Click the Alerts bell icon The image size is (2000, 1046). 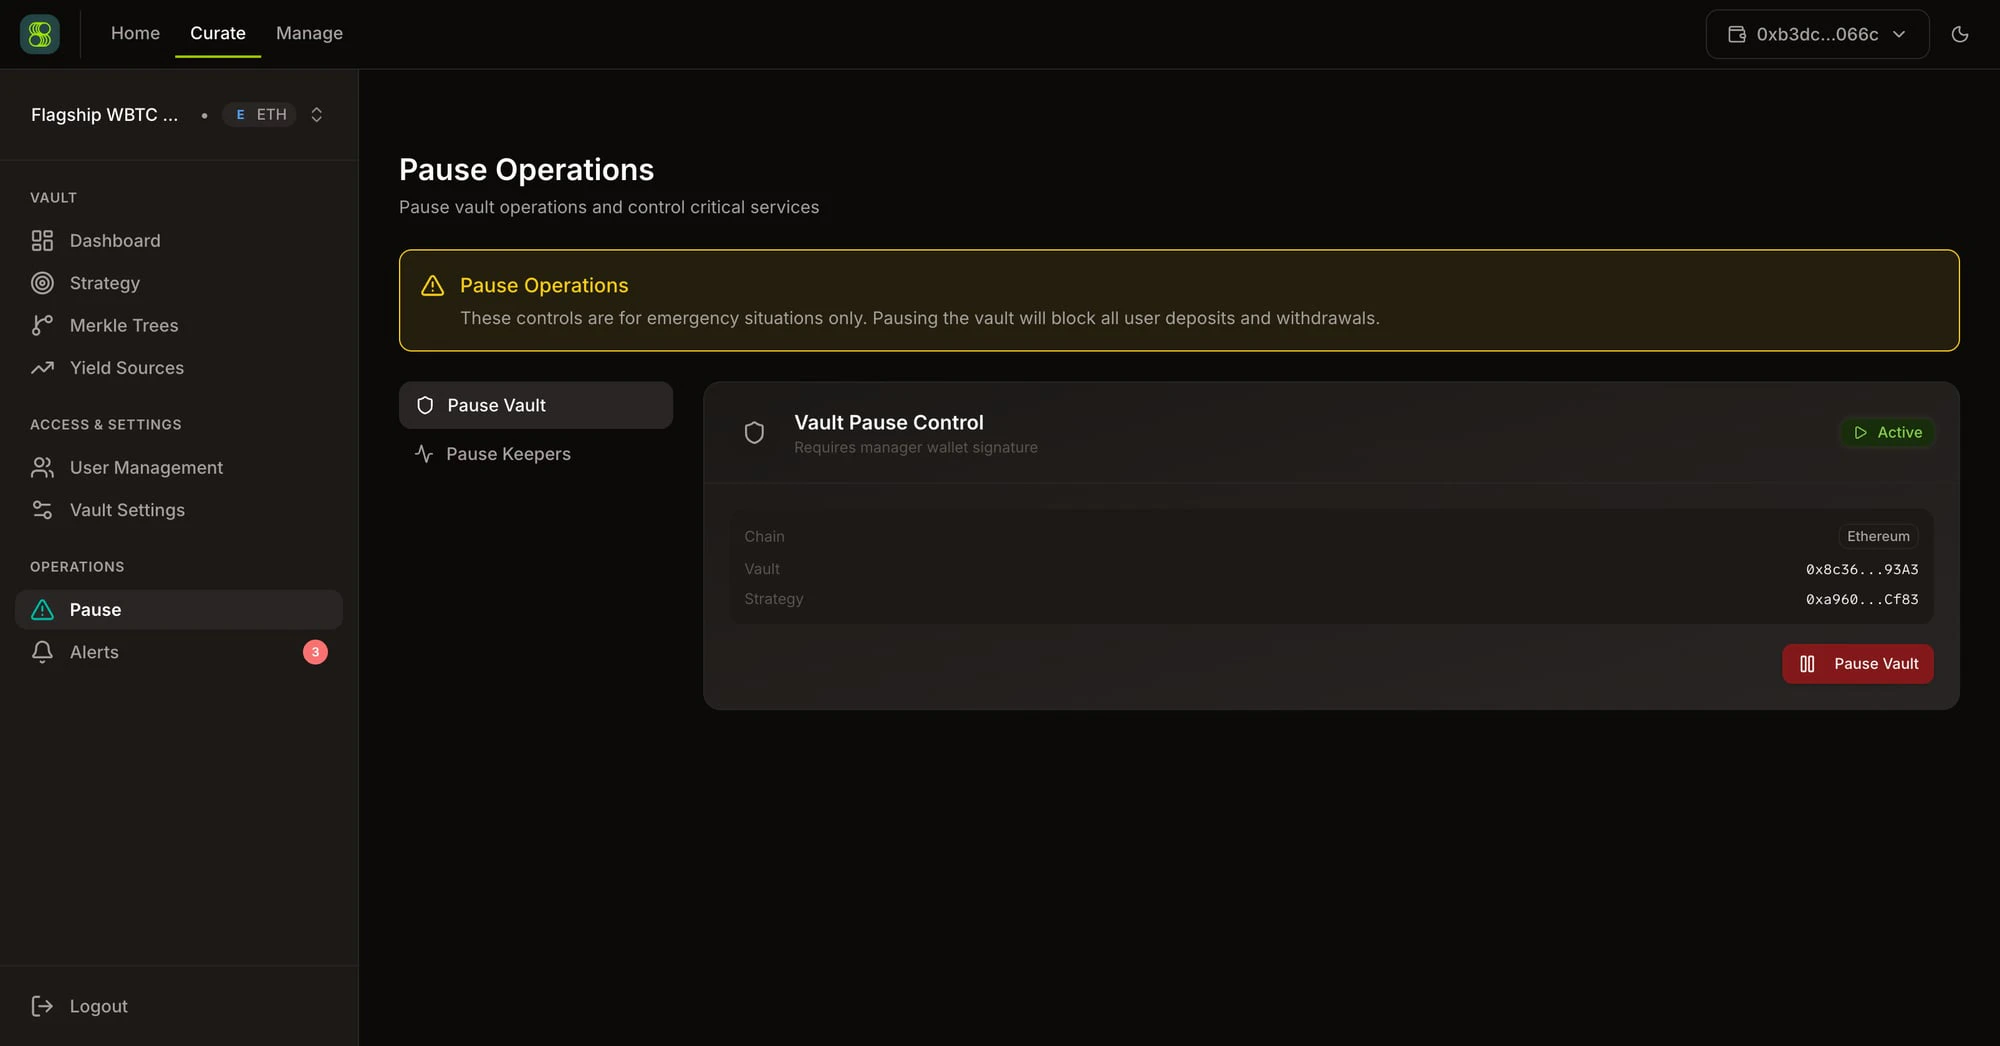click(x=42, y=652)
